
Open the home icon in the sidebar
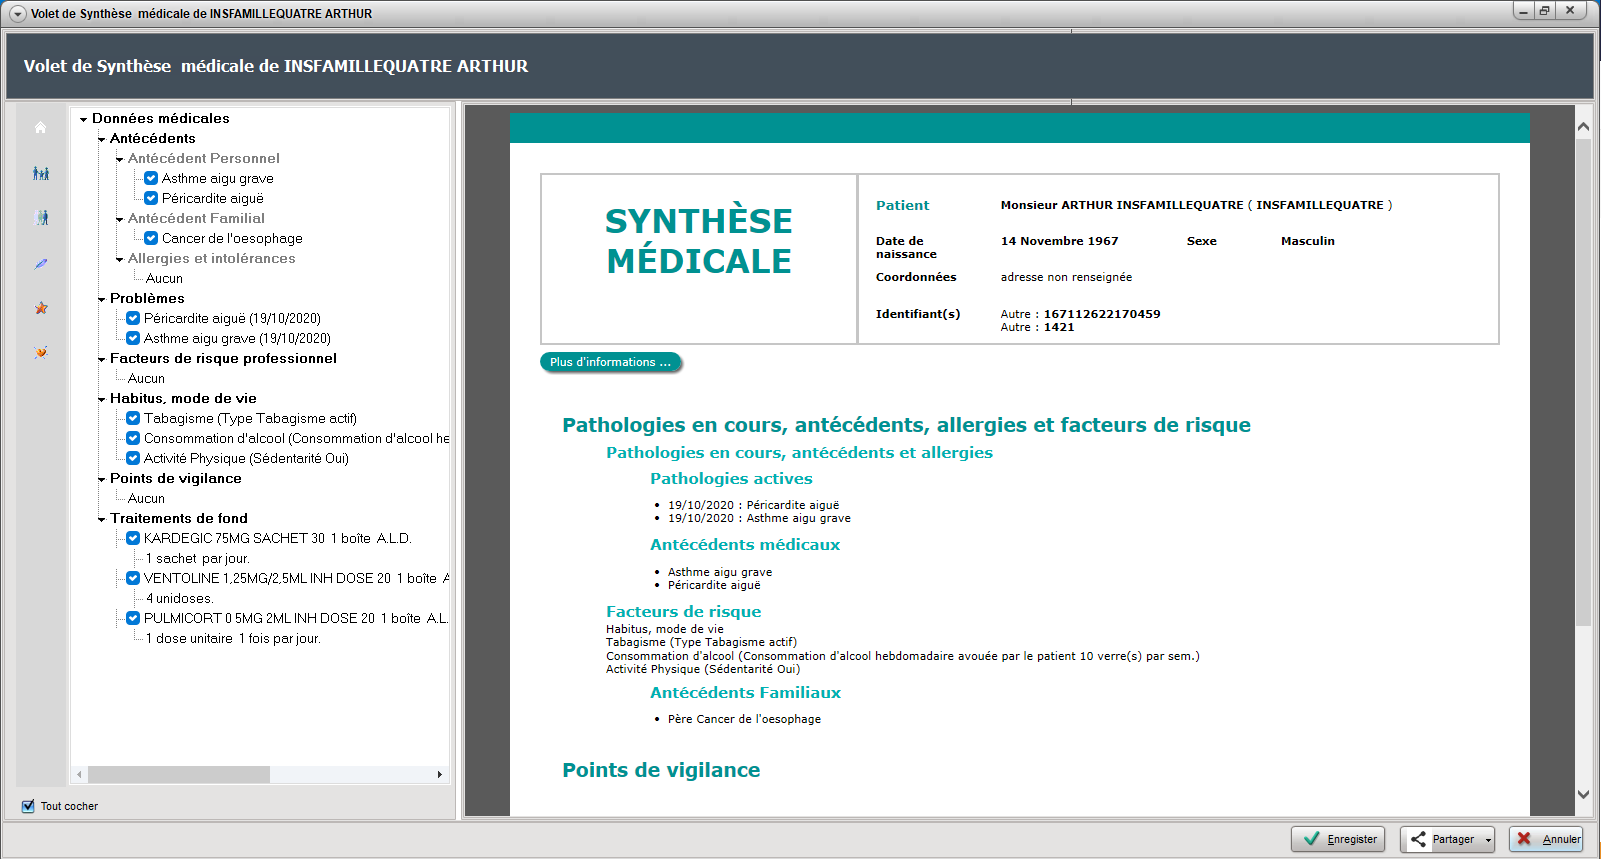(x=40, y=127)
